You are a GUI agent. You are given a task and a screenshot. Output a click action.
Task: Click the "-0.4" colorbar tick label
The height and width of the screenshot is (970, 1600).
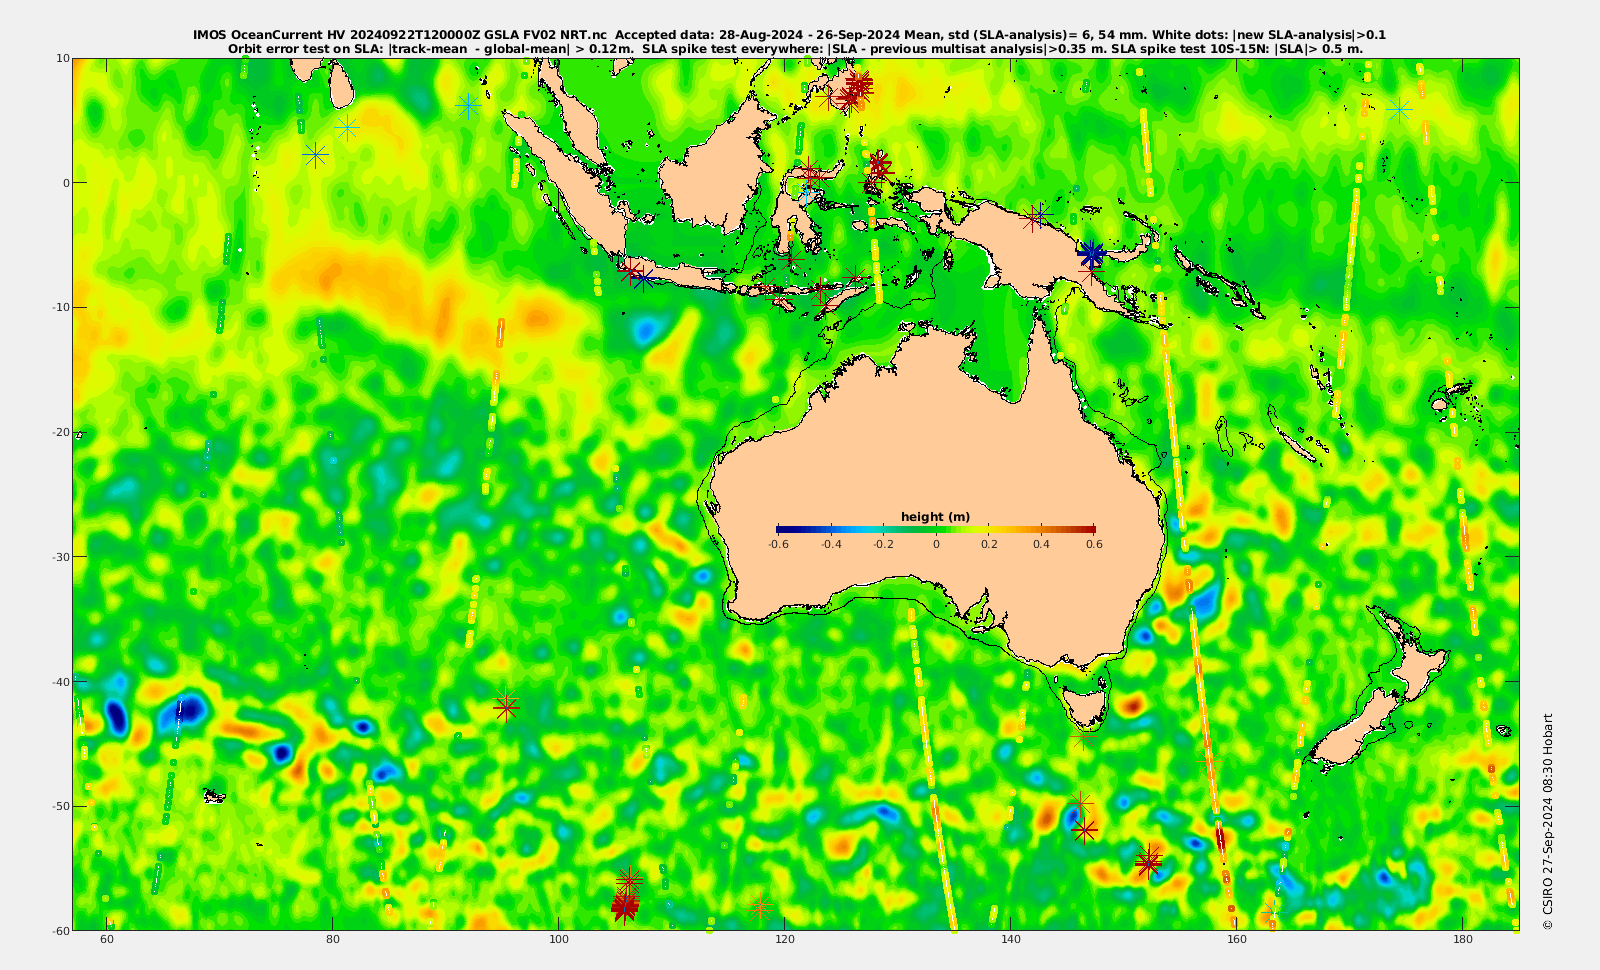[x=831, y=545]
